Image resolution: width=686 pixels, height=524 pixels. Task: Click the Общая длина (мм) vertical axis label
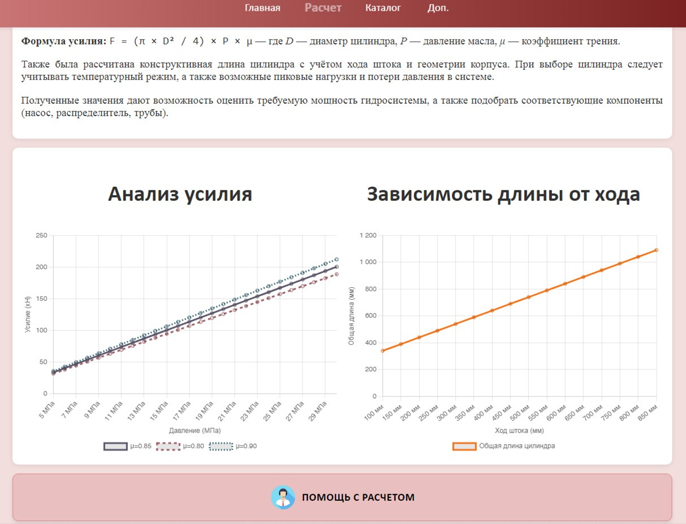click(x=351, y=316)
